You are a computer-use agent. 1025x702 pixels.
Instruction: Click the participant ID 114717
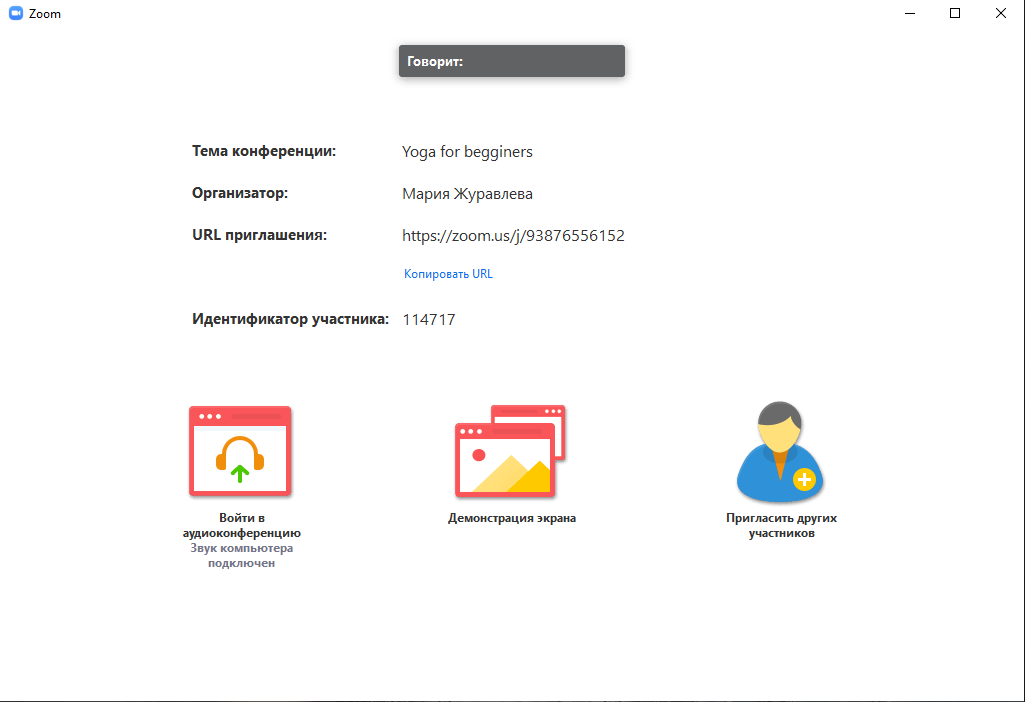tap(429, 320)
